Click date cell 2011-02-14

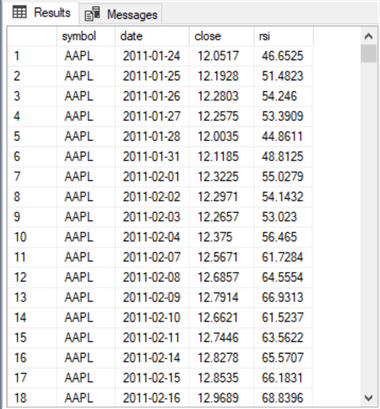152,357
